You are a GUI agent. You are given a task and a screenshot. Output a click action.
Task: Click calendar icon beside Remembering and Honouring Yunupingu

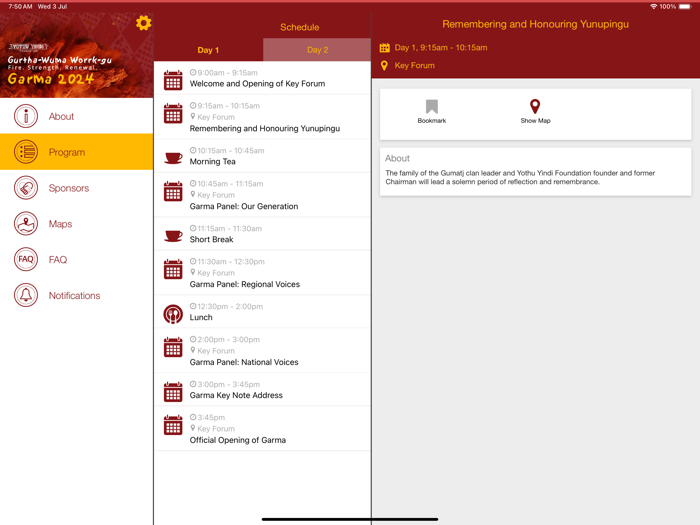click(x=173, y=113)
